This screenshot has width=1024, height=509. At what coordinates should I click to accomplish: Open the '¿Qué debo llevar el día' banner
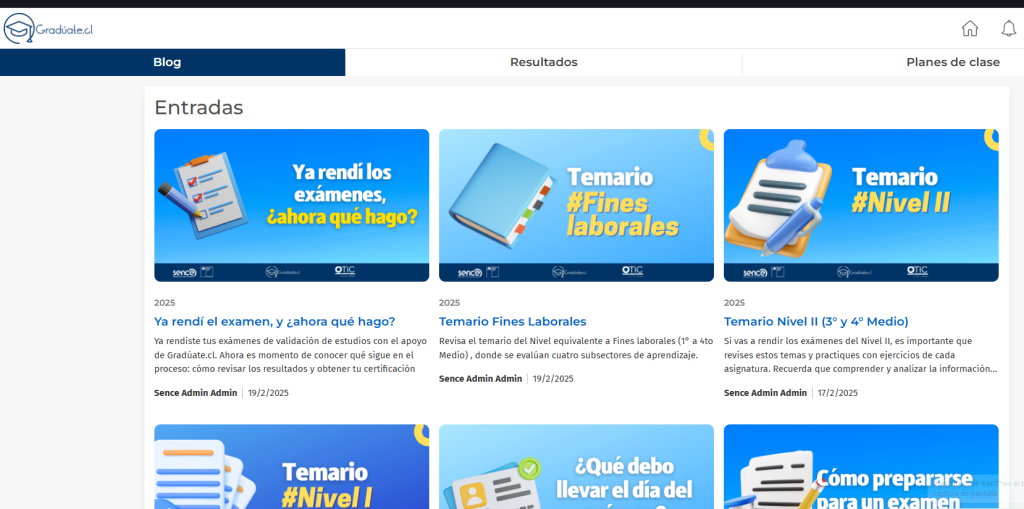coord(576,466)
